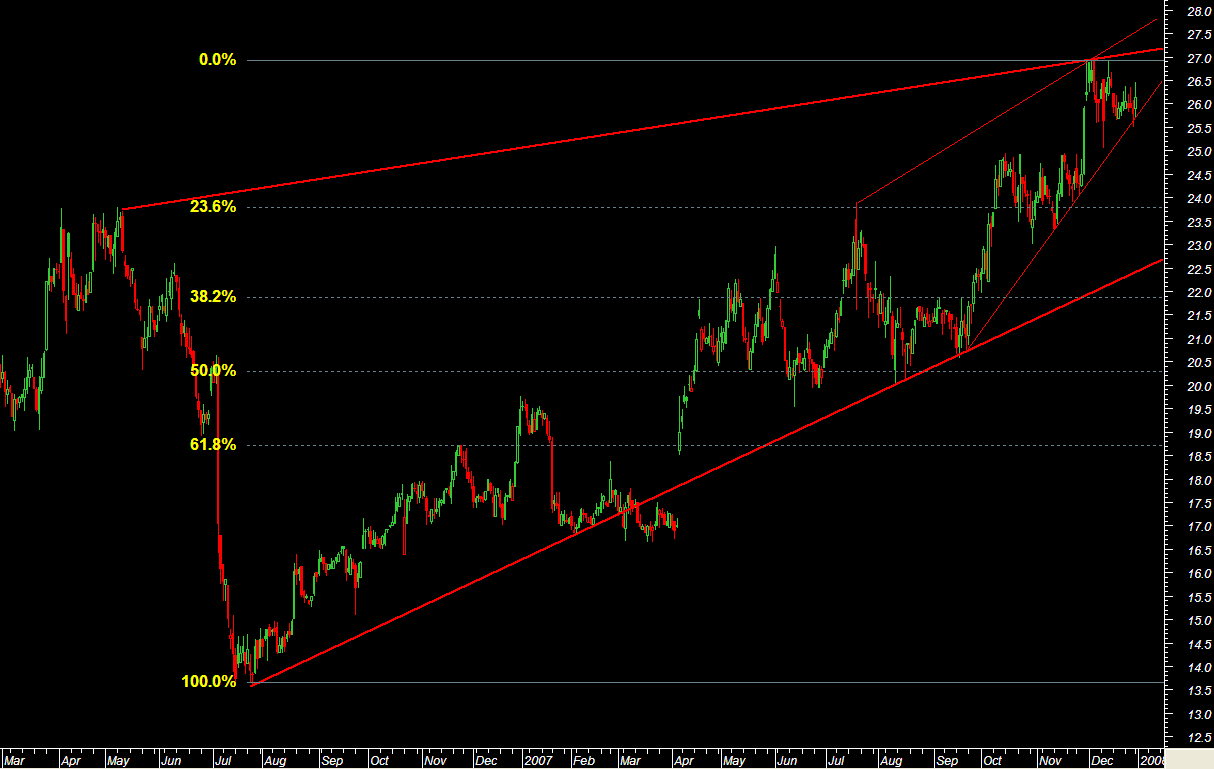Click the 22.0 price axis label
Screen dimensions: 1214x769
click(1199, 293)
